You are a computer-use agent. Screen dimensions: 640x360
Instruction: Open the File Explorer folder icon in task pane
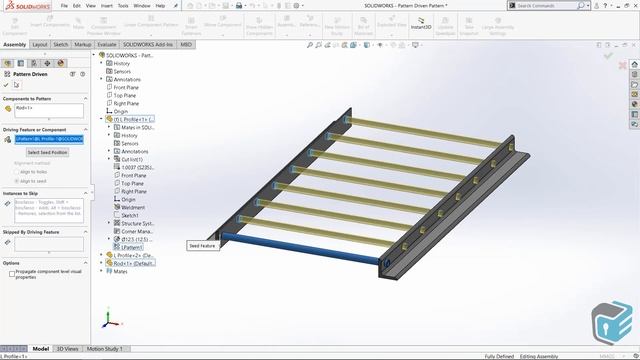(634, 84)
